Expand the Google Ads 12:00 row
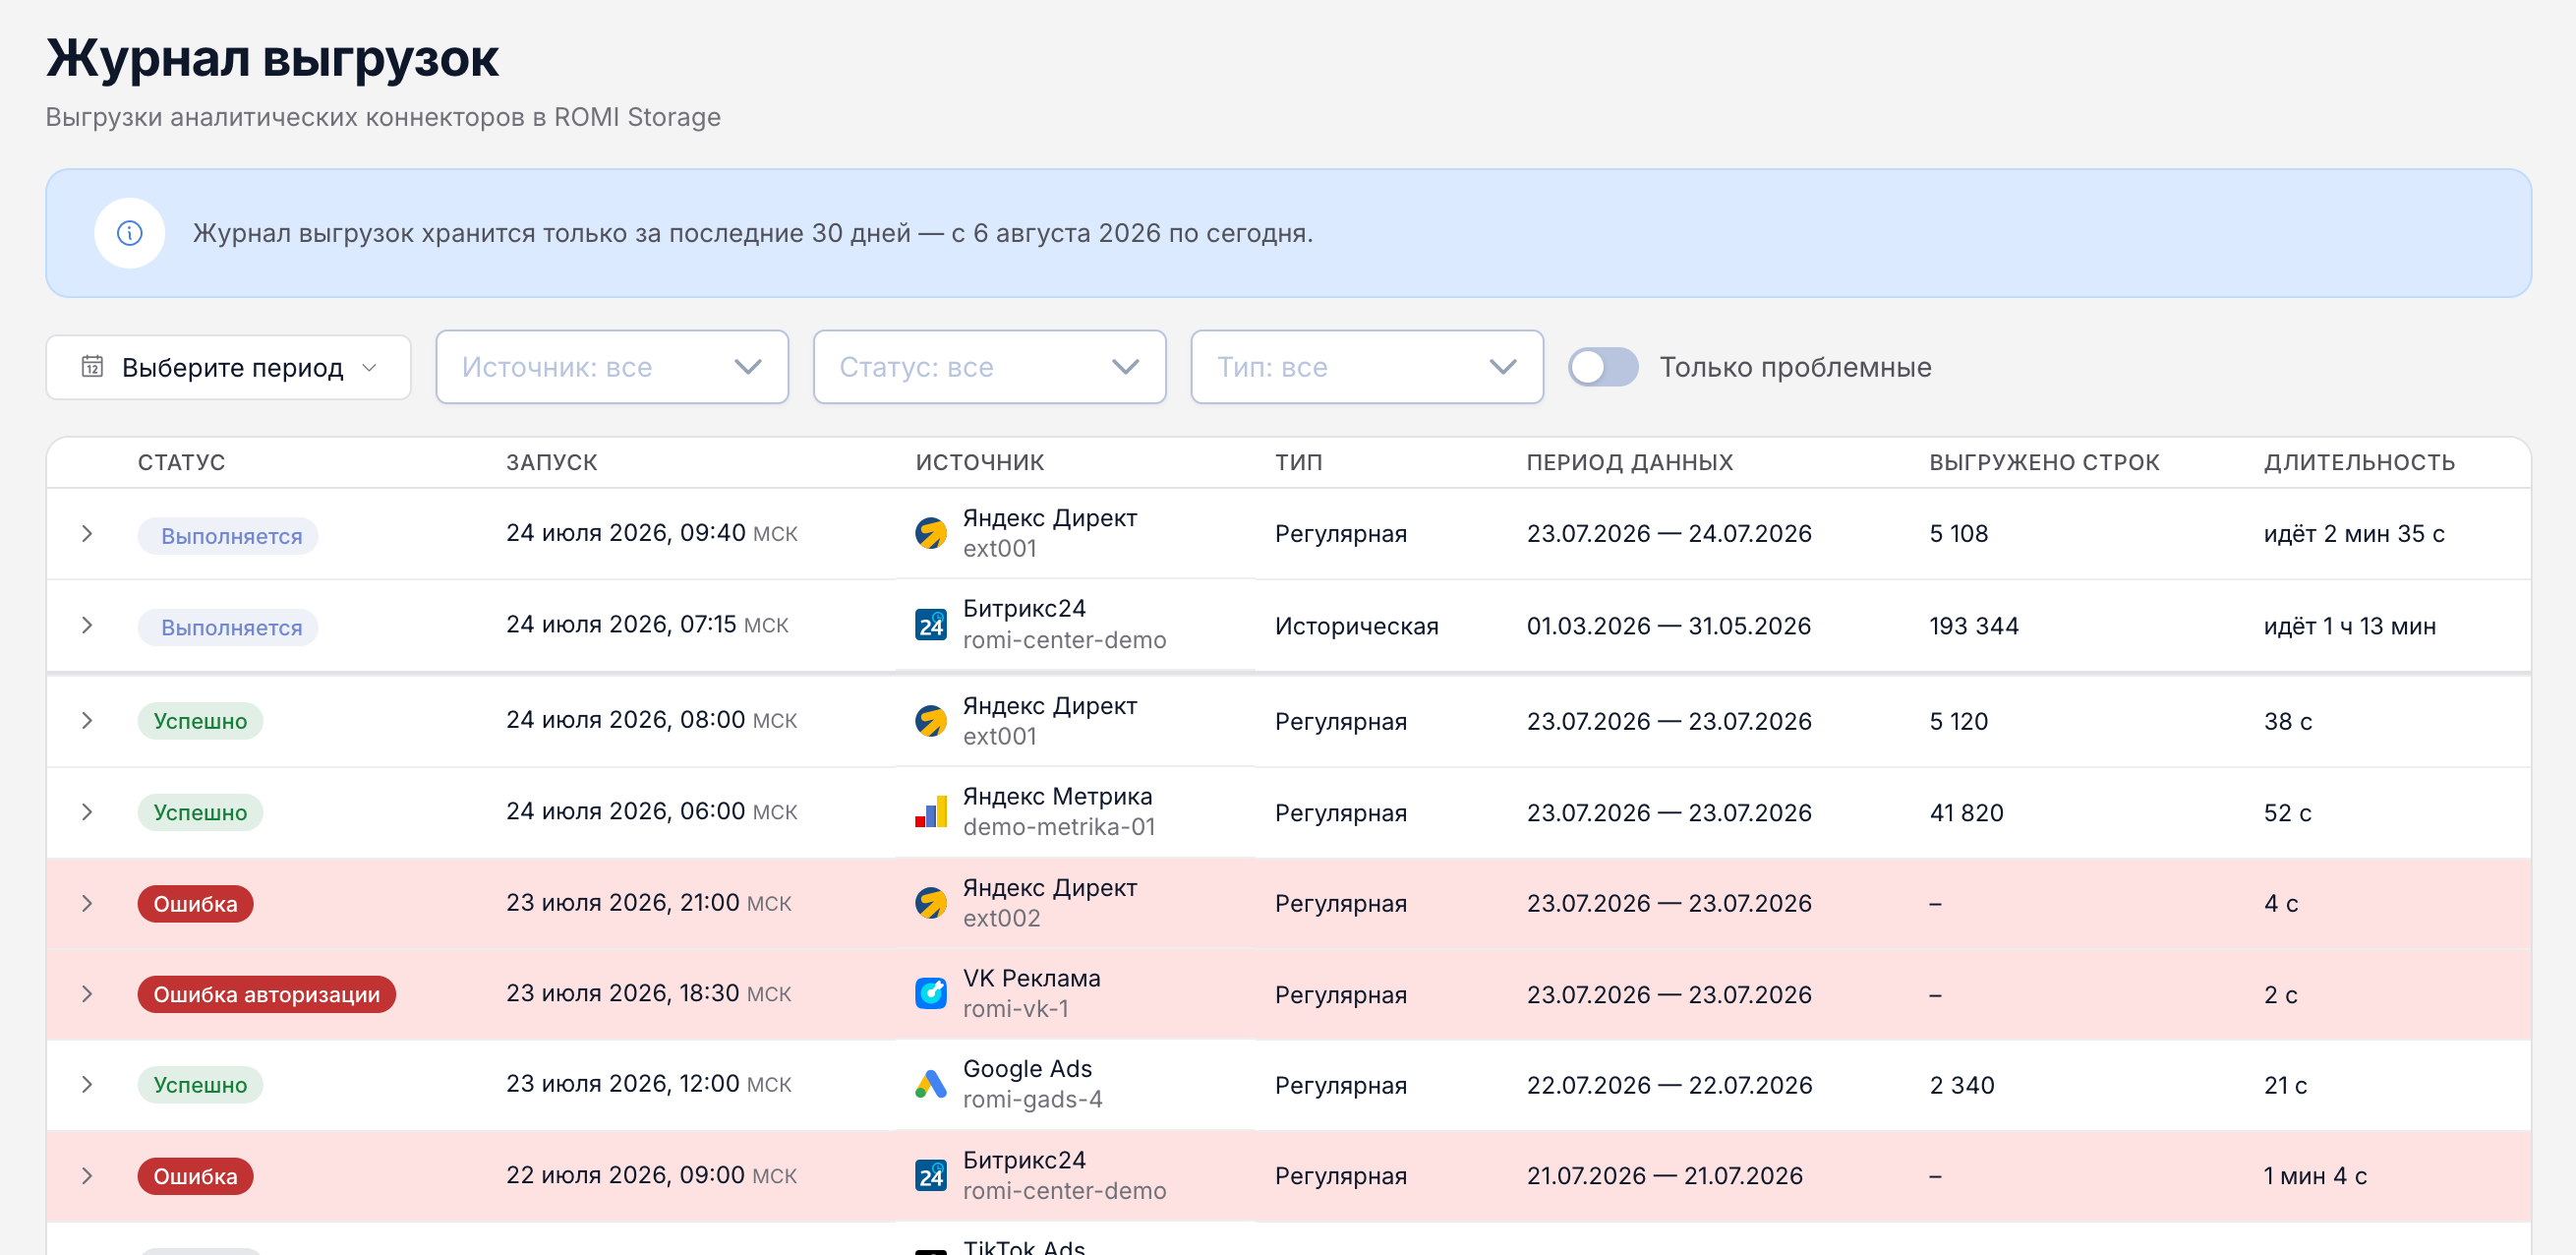 [87, 1085]
